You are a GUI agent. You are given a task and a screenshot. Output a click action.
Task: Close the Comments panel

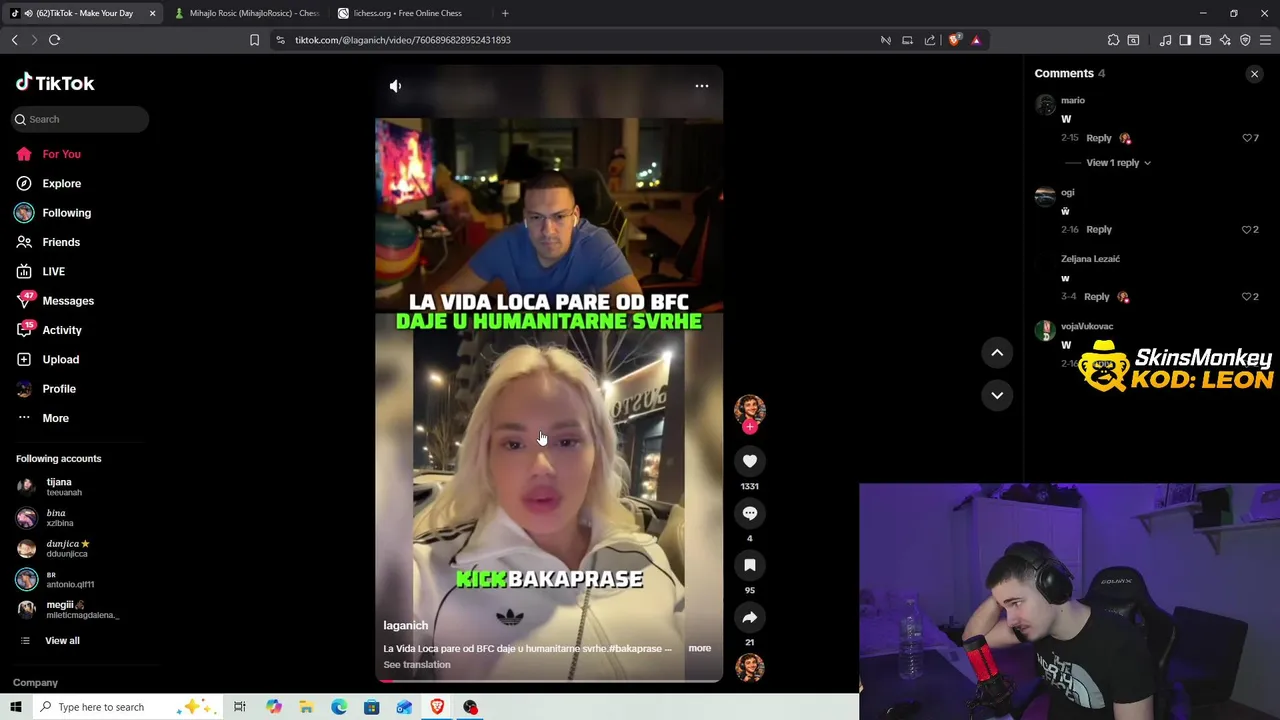[x=1254, y=74]
